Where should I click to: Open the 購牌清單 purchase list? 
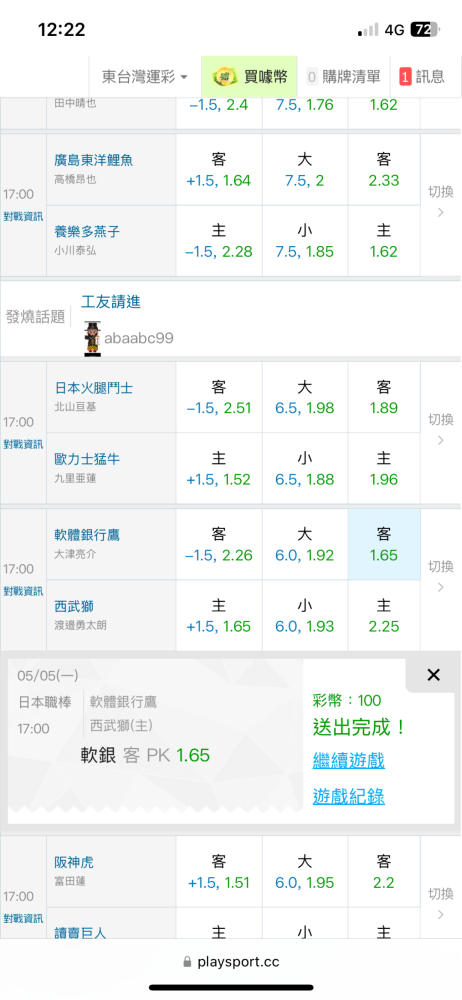344,77
